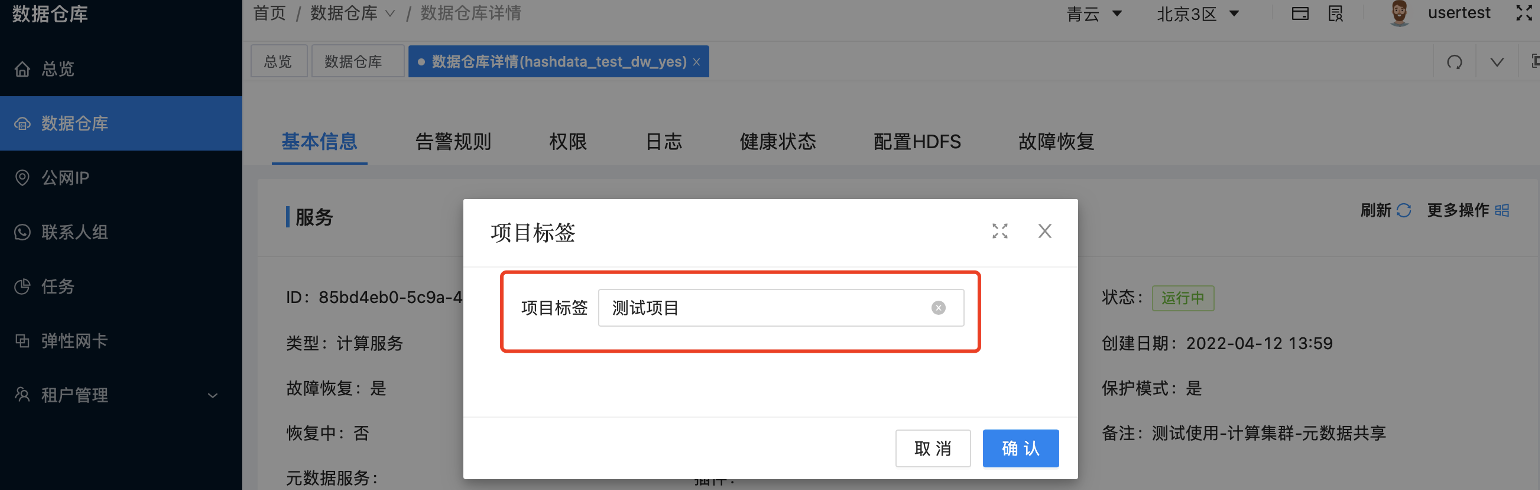Open the 数据仓库 breadcrumb dropdown
Viewport: 1540px width, 490px height.
pos(353,13)
